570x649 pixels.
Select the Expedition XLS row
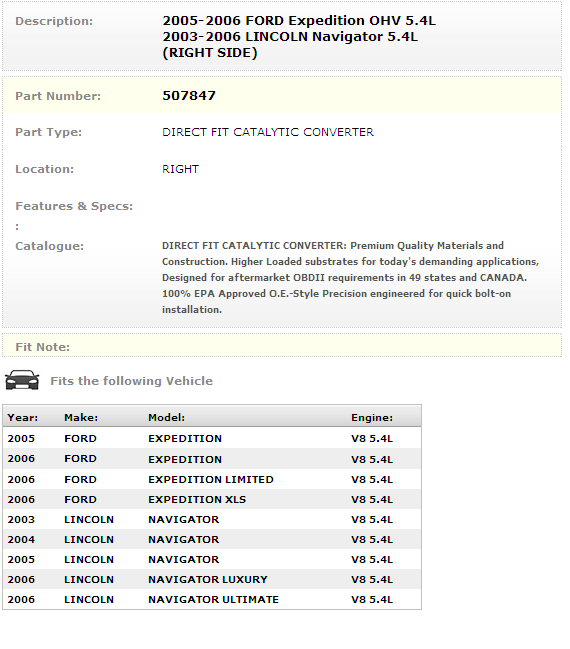click(212, 499)
